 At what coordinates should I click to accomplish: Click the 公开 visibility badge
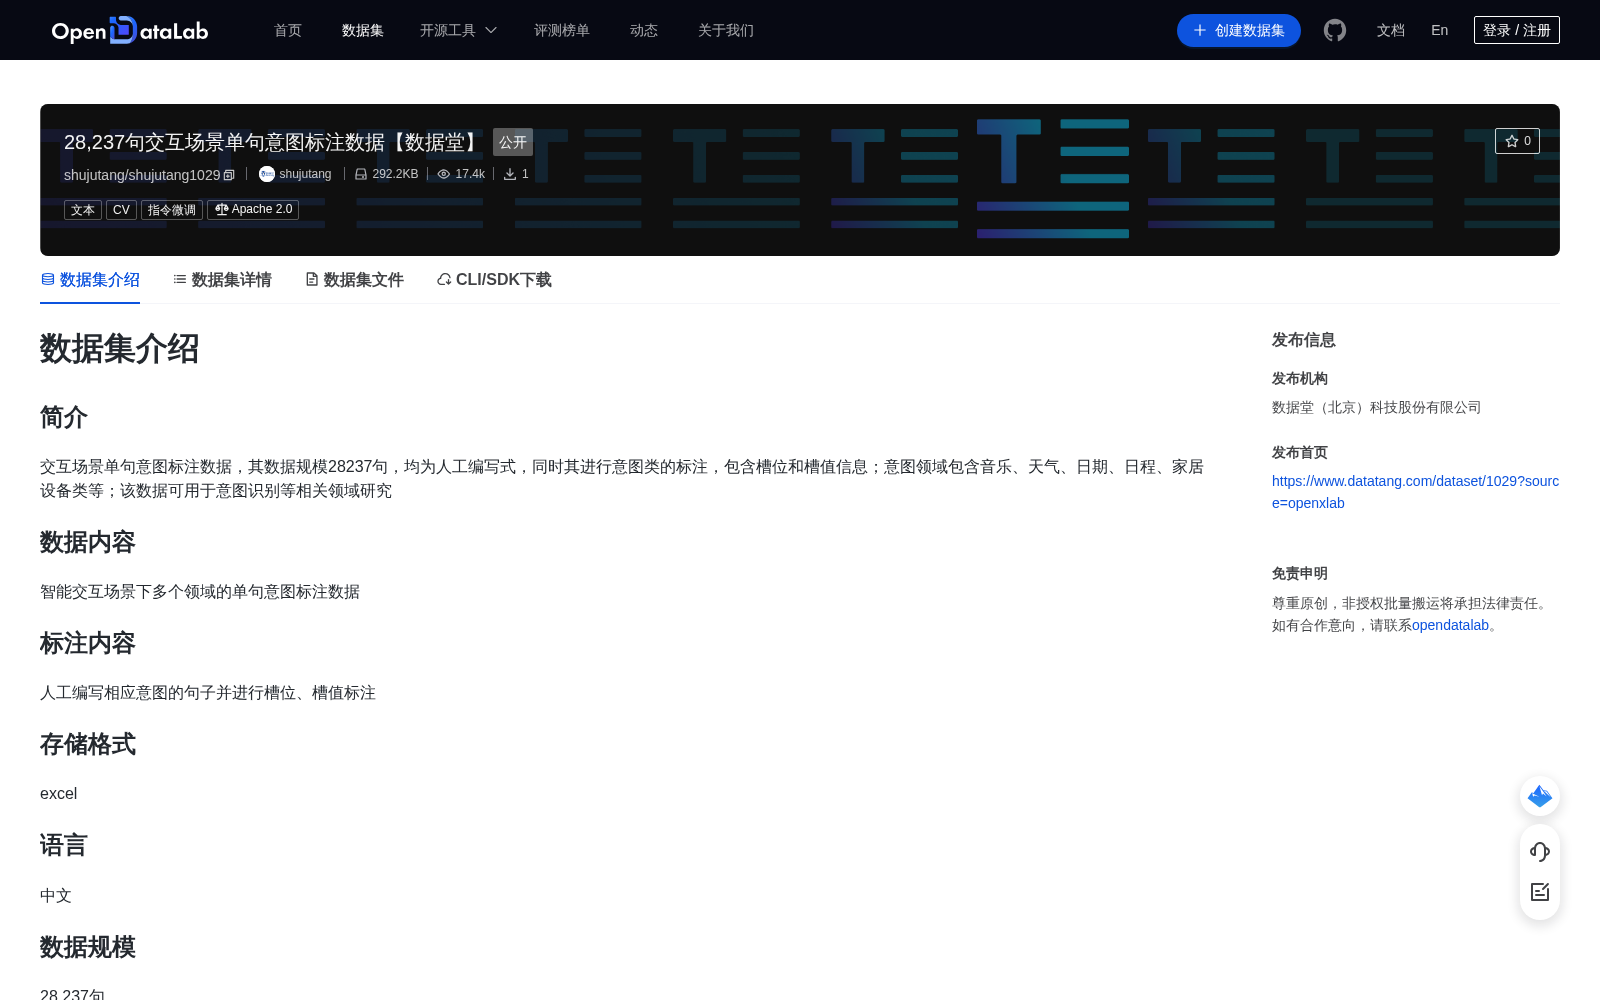coord(513,142)
